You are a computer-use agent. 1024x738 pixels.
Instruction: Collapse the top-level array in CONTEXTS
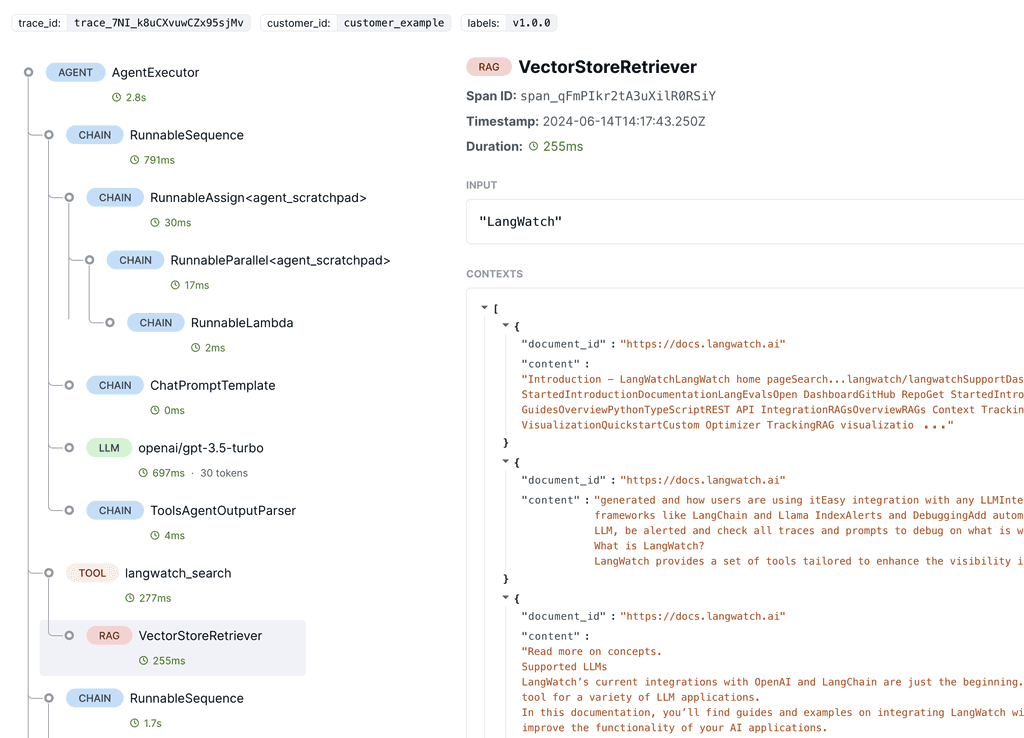[x=485, y=308]
